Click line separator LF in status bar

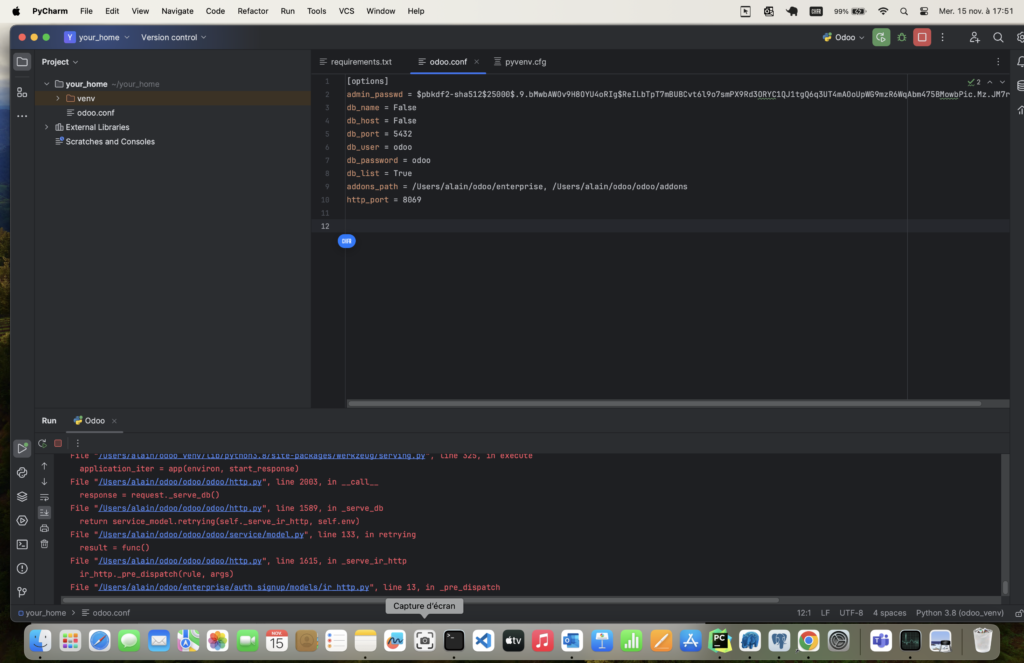(x=825, y=613)
